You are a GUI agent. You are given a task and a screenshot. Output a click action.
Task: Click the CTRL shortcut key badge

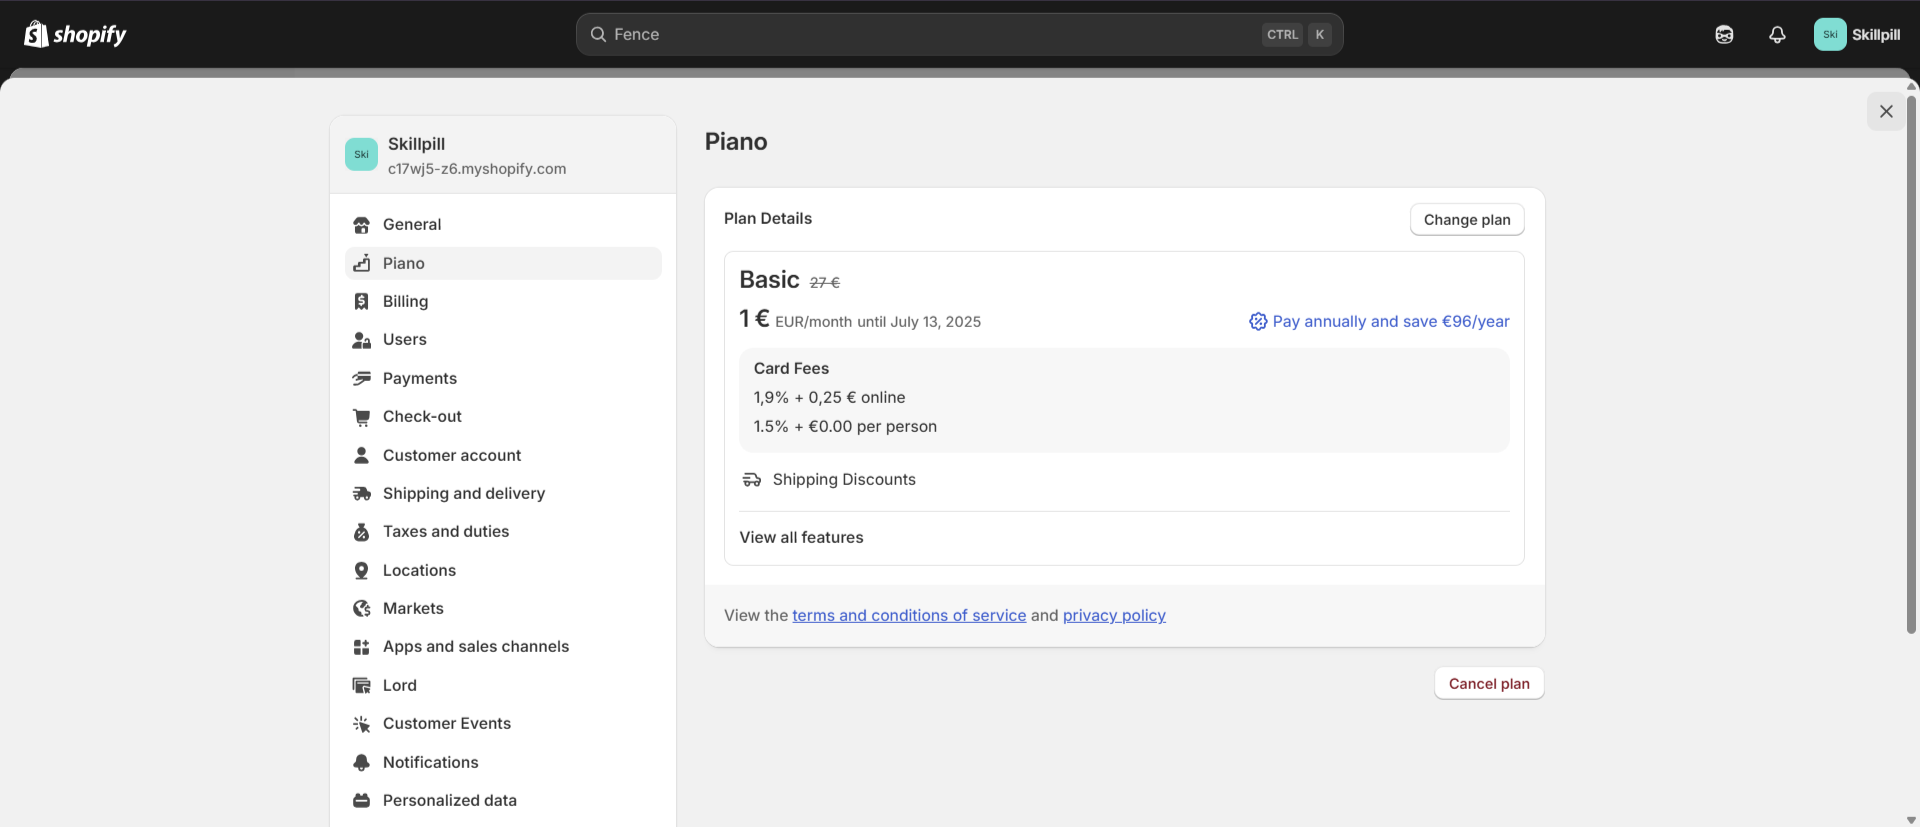click(x=1282, y=34)
